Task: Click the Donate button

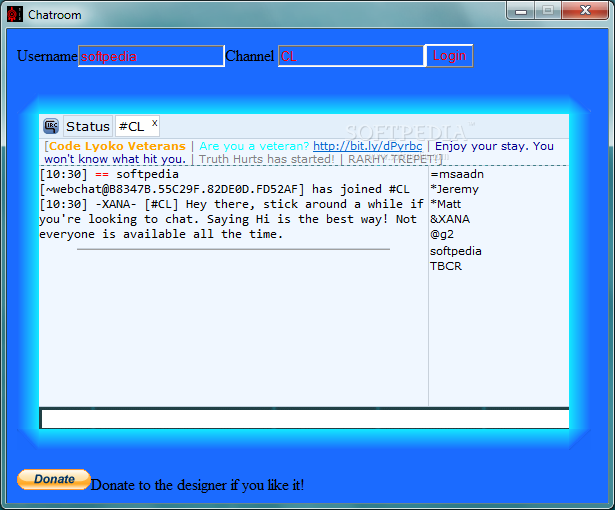Action: pyautogui.click(x=54, y=479)
